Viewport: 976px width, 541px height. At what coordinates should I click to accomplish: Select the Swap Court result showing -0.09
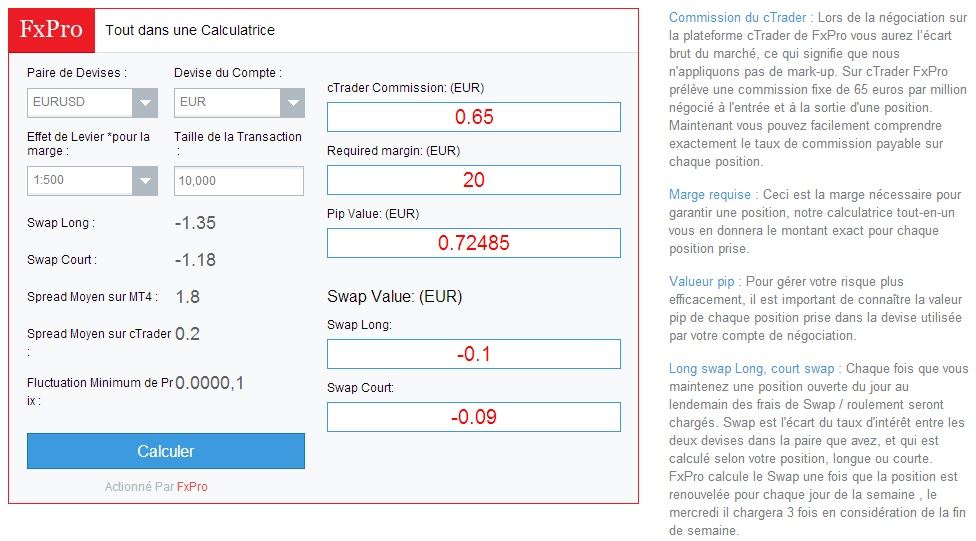(473, 417)
